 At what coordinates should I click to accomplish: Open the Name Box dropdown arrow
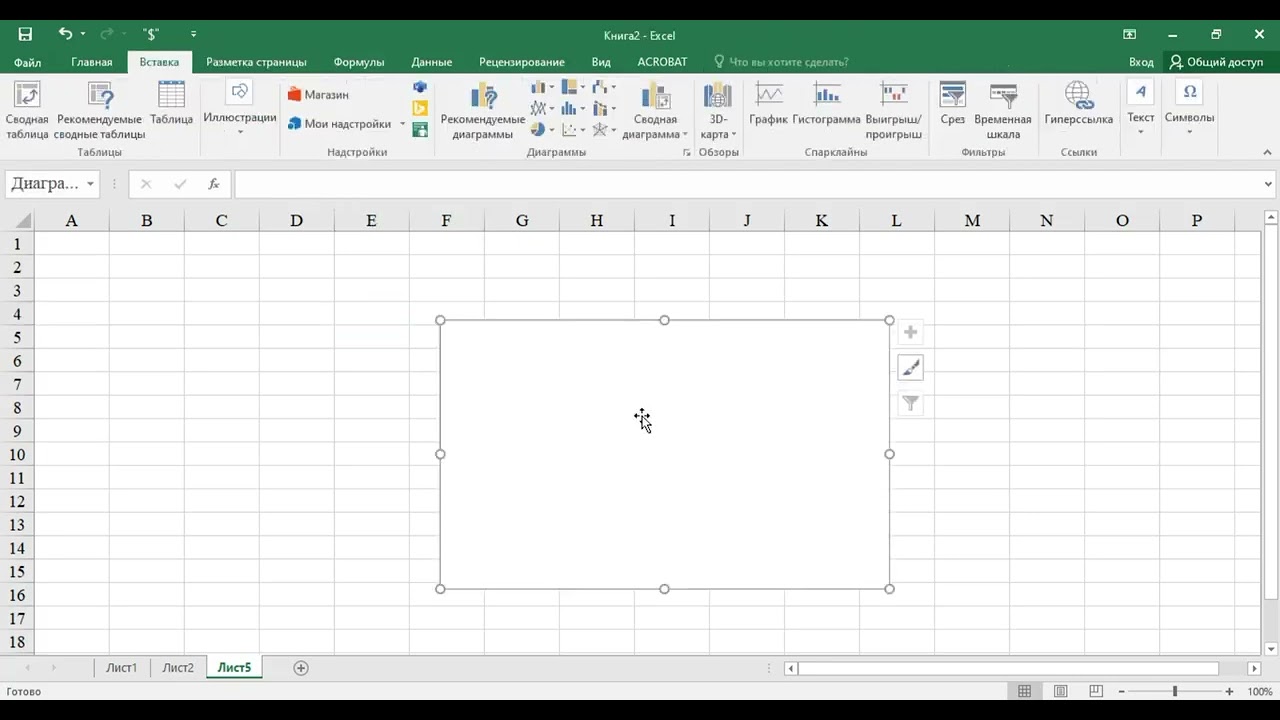click(90, 184)
